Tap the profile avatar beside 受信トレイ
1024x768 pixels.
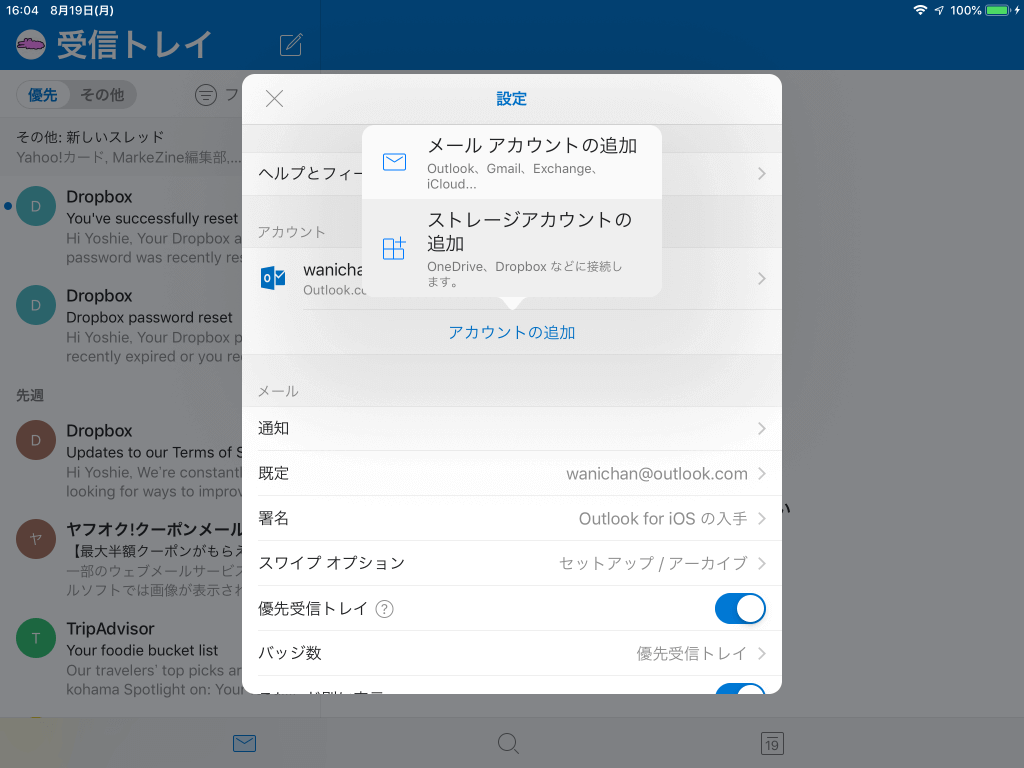31,44
